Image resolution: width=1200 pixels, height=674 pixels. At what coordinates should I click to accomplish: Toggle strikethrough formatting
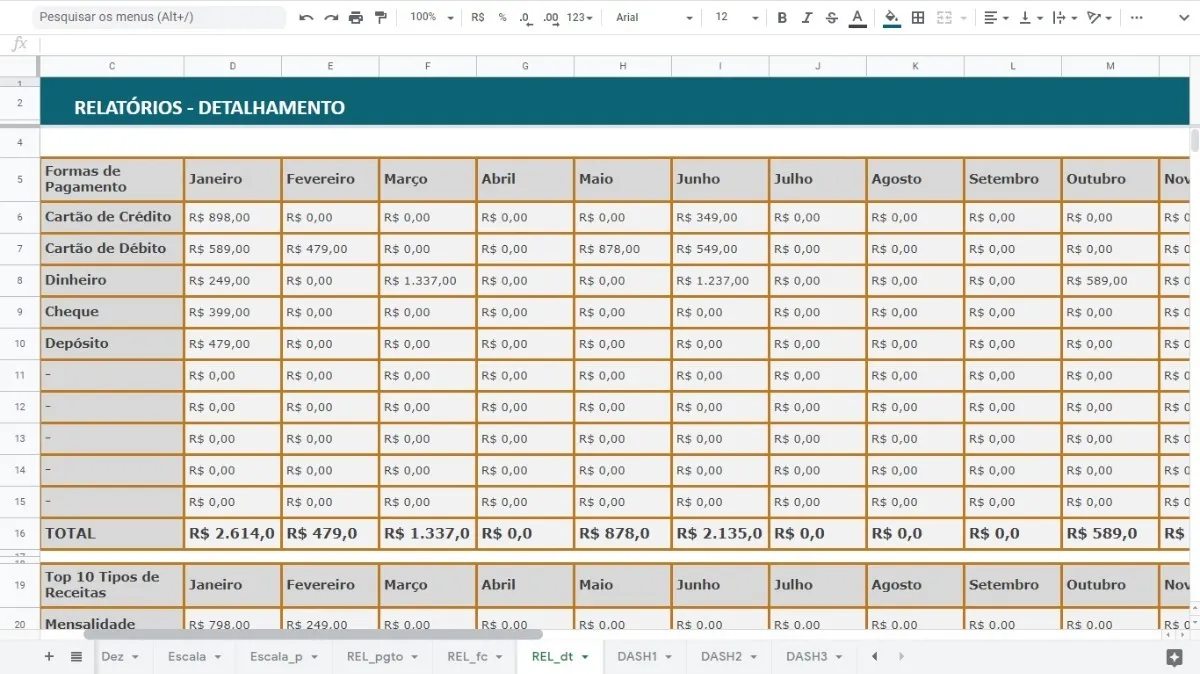[832, 18]
